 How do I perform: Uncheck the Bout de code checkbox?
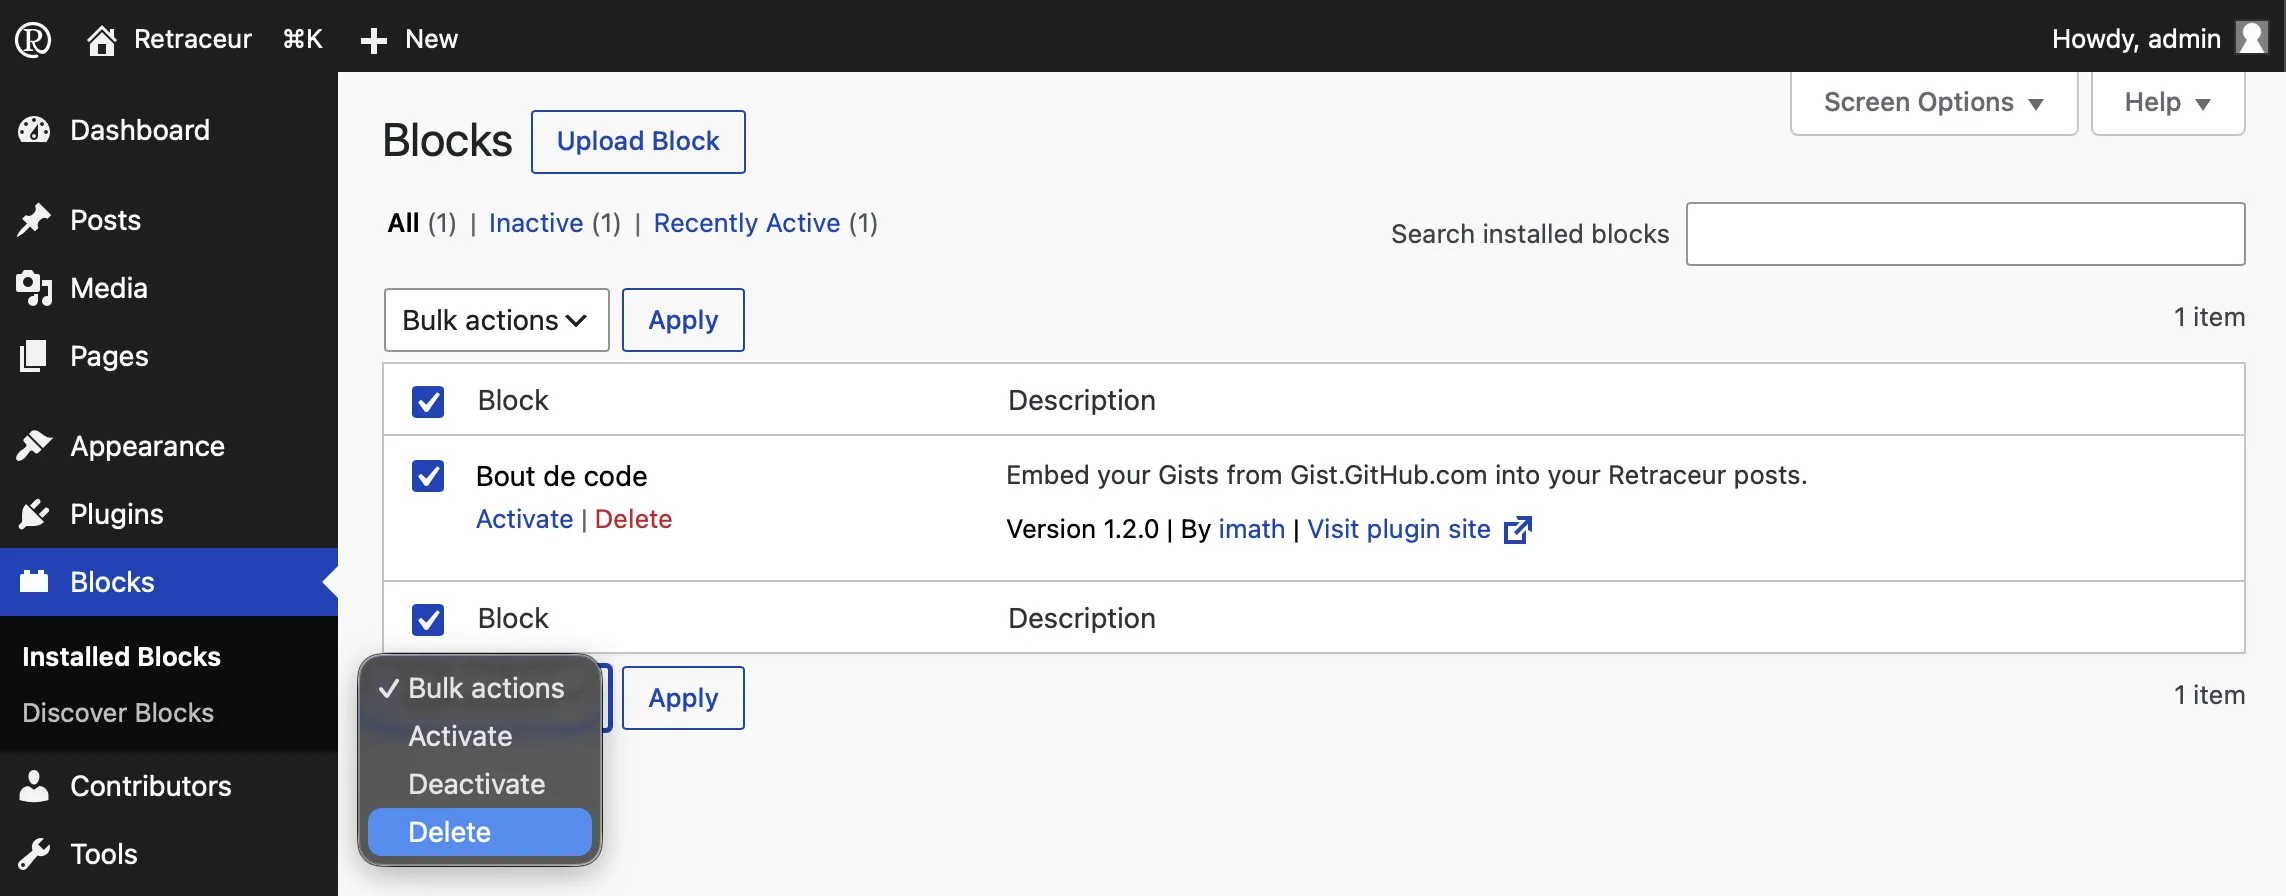tap(428, 476)
